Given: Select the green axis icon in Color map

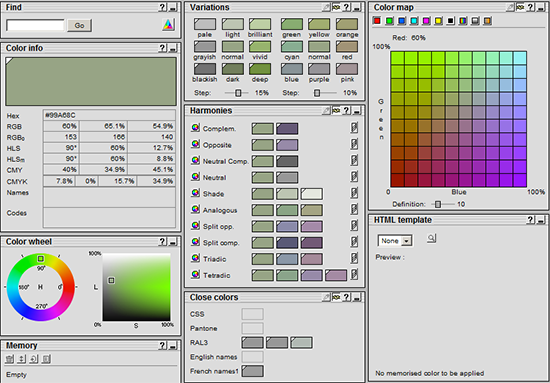Looking at the screenshot, I should coord(389,21).
